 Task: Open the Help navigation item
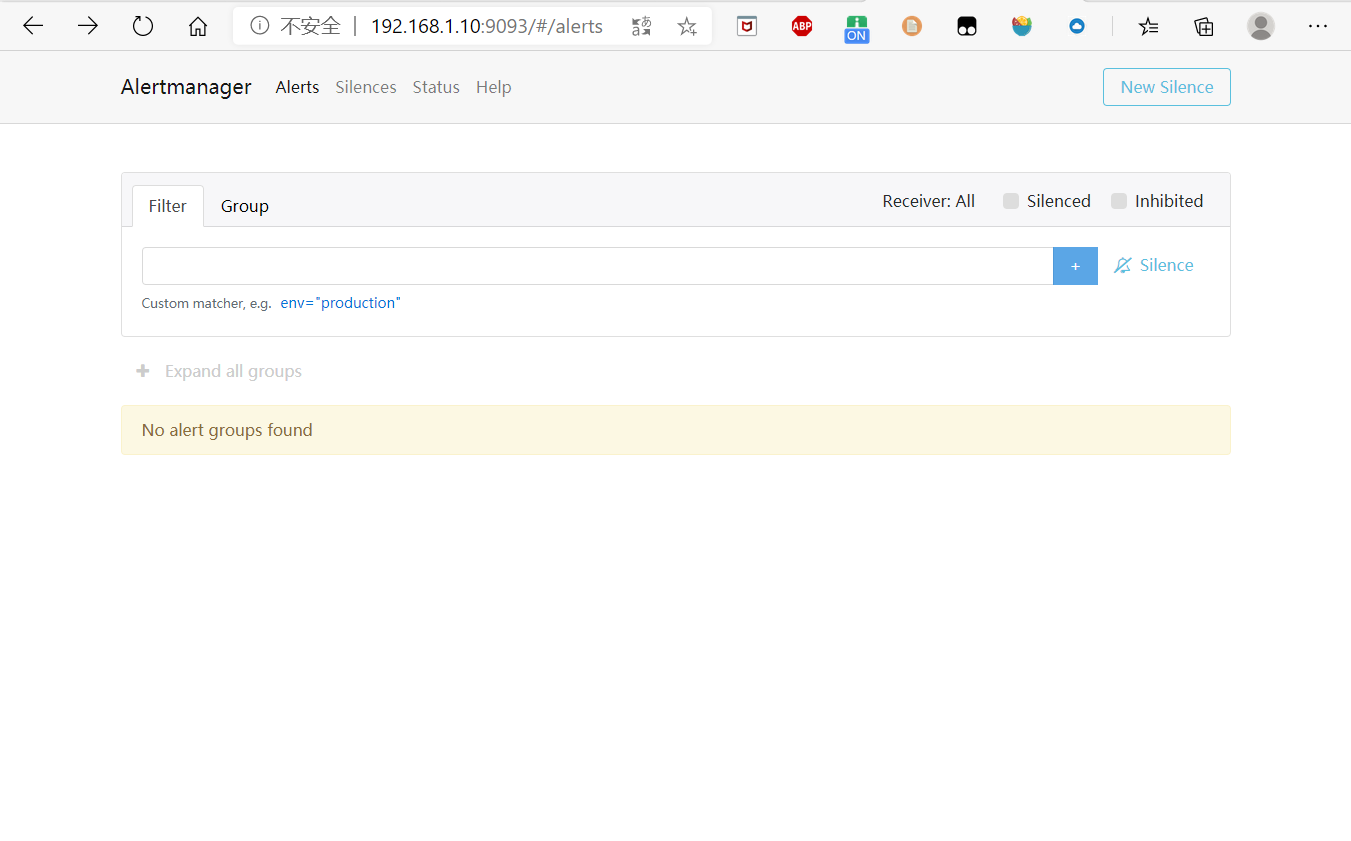click(494, 87)
